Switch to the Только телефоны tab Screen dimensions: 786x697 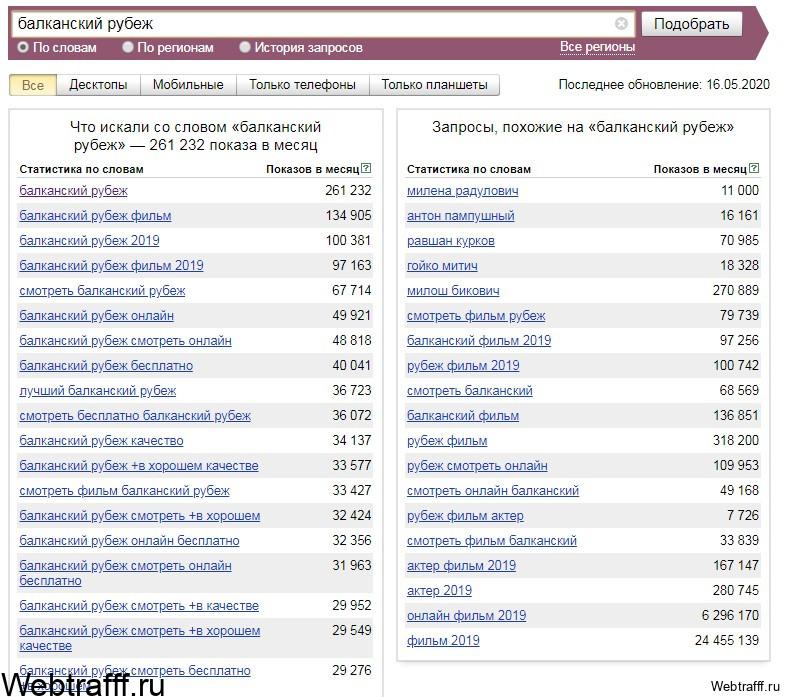(302, 85)
